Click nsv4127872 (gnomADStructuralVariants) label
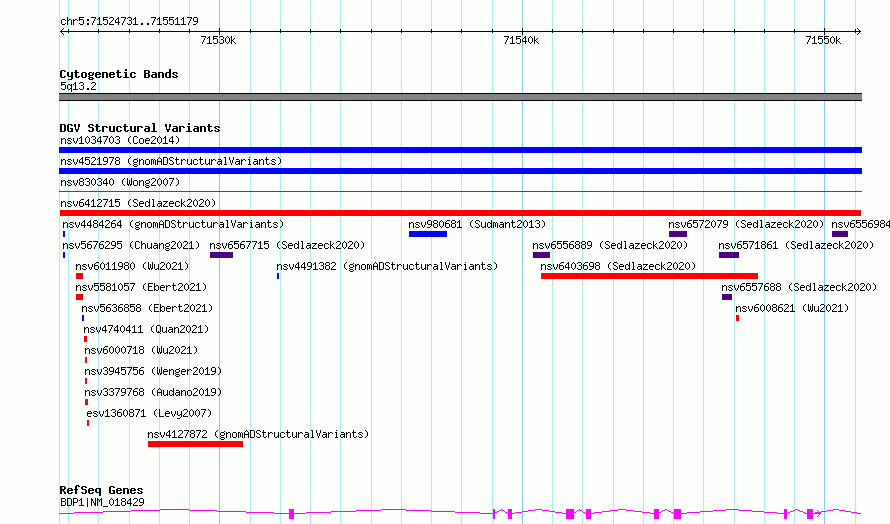Viewport: 890px width, 524px height. (258, 434)
